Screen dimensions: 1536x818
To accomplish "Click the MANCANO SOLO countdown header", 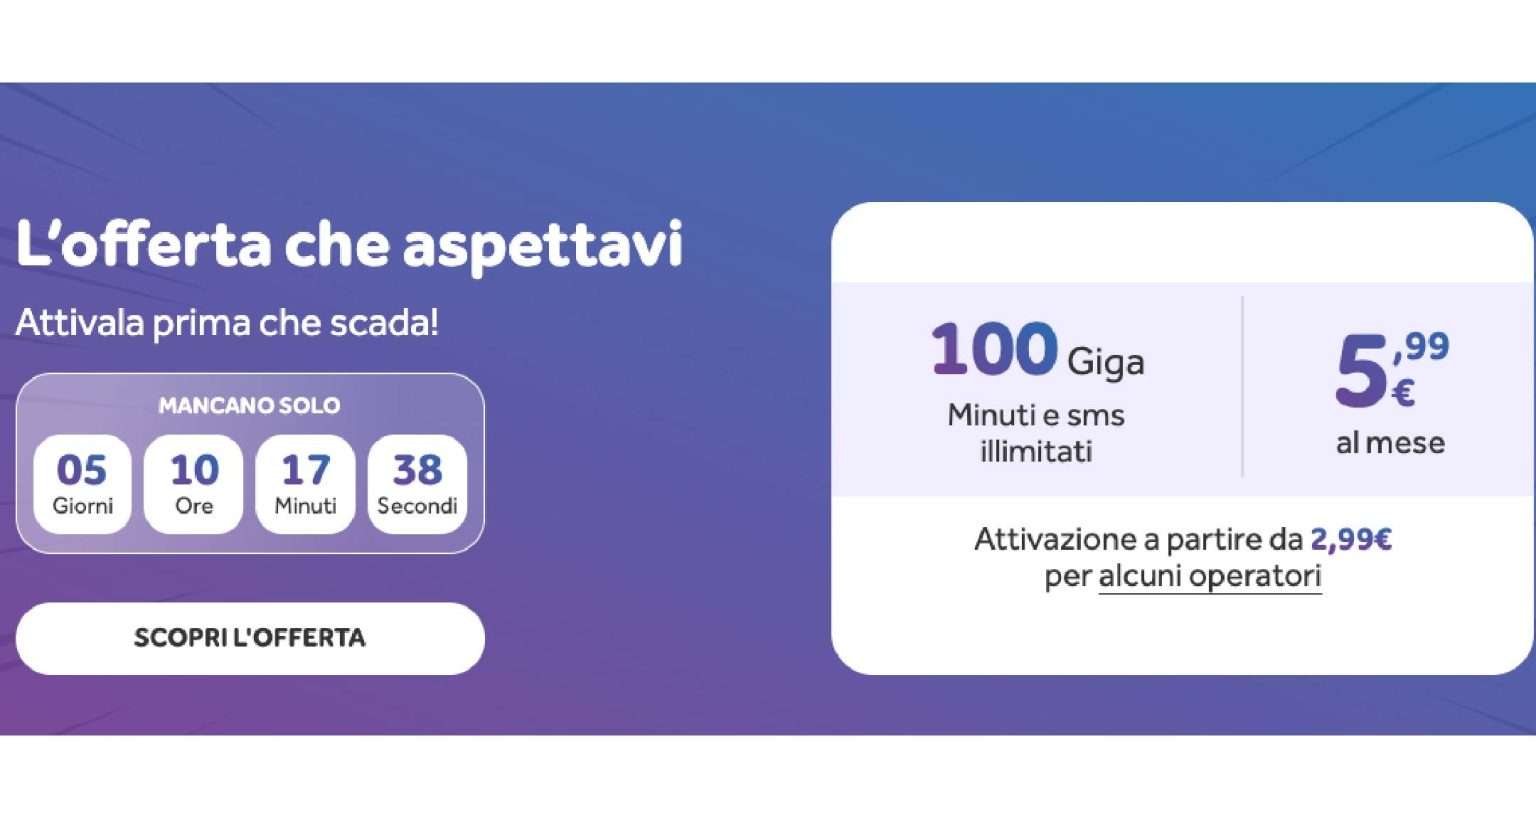I will tap(249, 405).
